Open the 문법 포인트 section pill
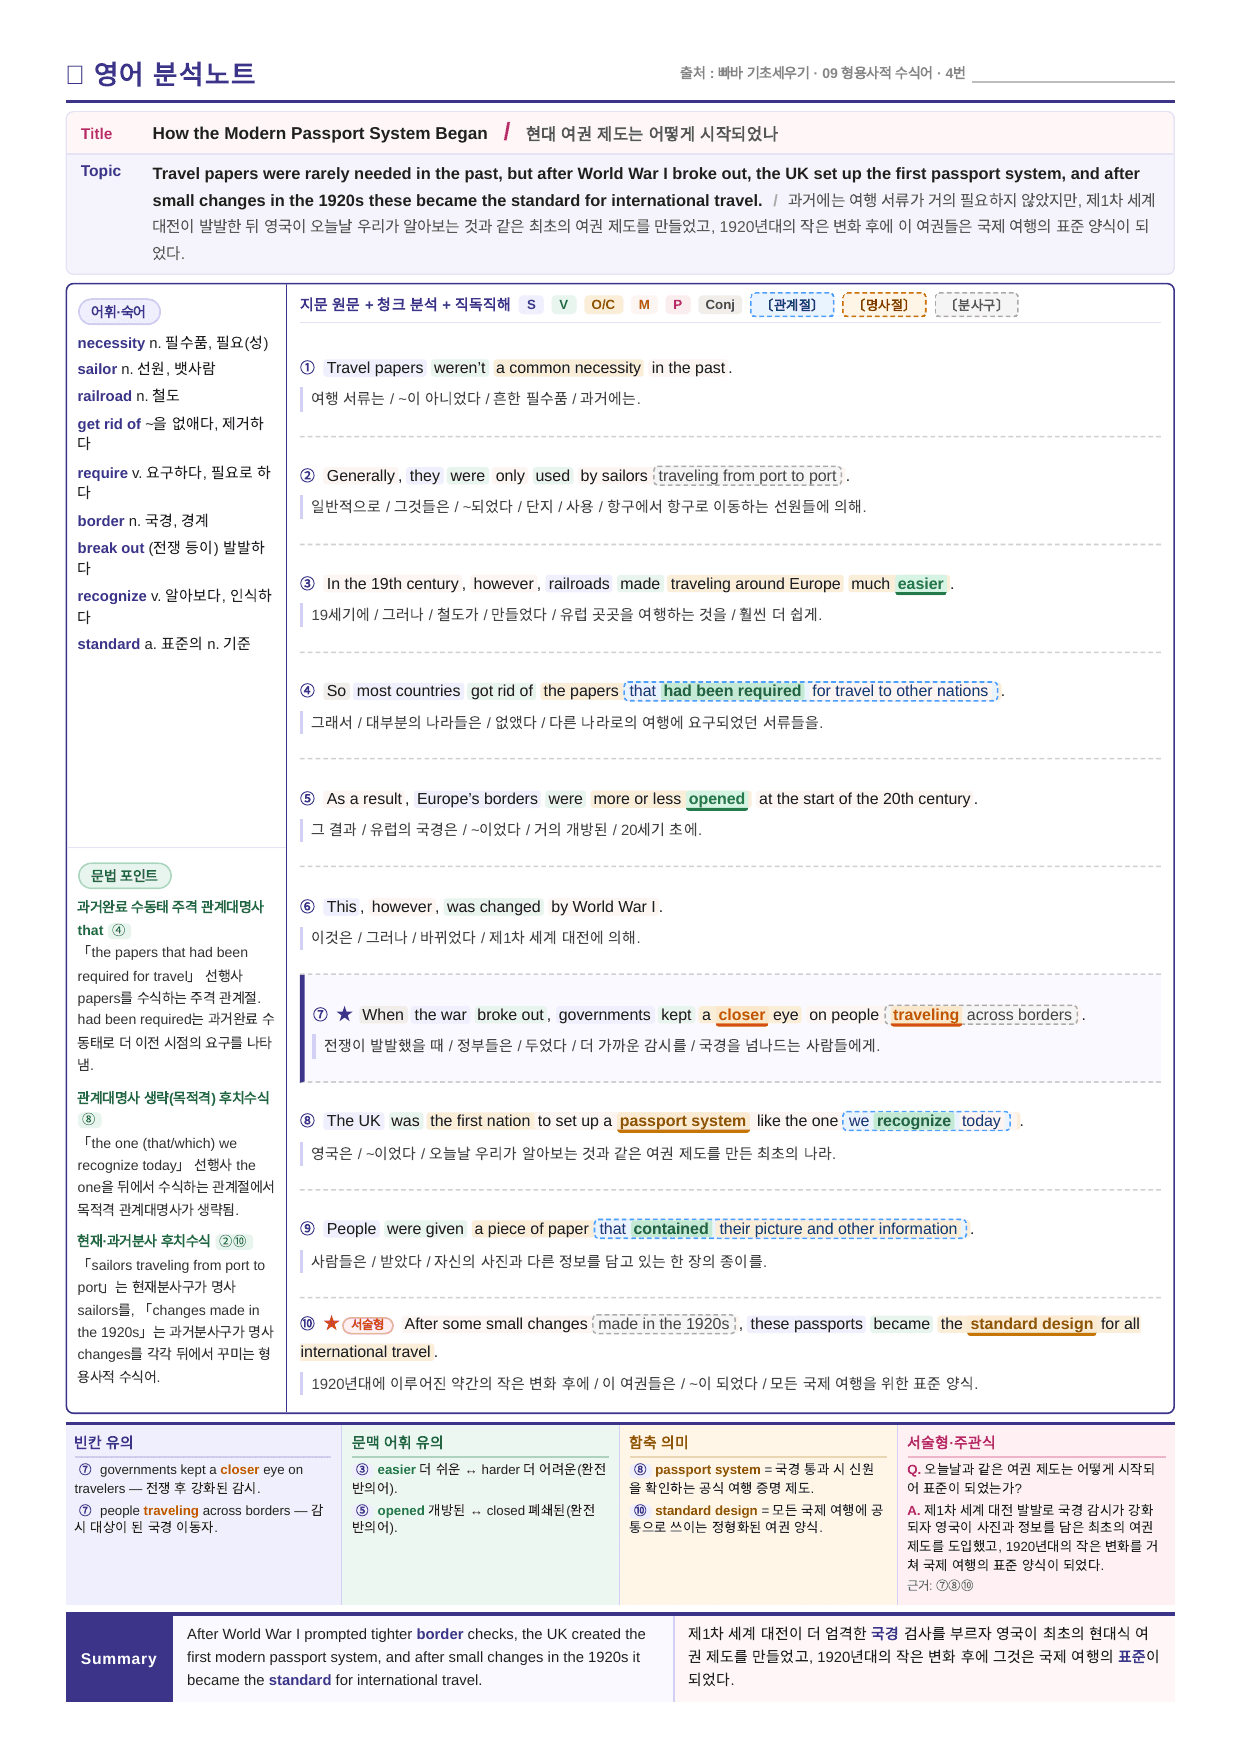Viewport: 1240px width, 1754px height. 125,876
